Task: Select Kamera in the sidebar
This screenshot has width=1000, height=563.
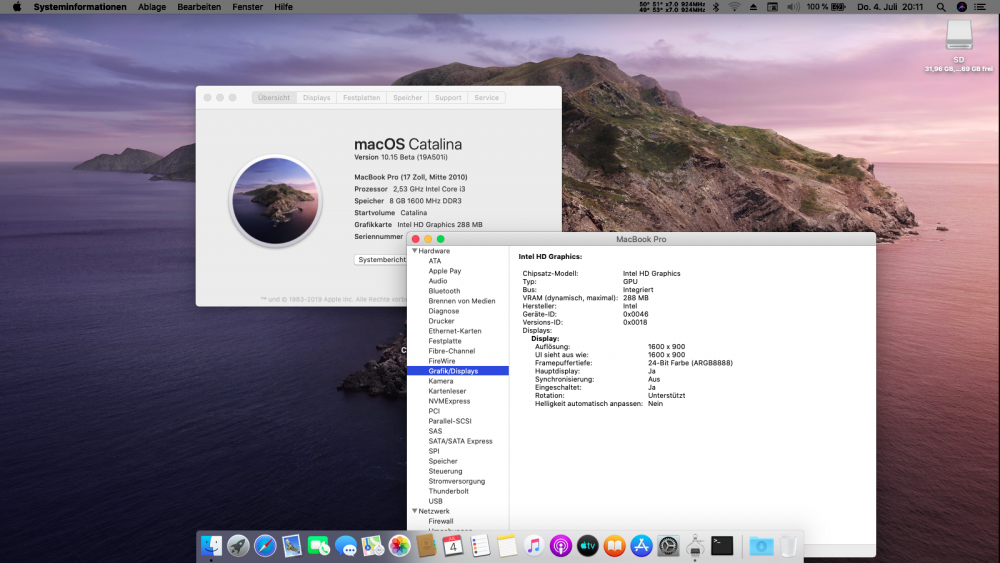Action: coord(441,381)
